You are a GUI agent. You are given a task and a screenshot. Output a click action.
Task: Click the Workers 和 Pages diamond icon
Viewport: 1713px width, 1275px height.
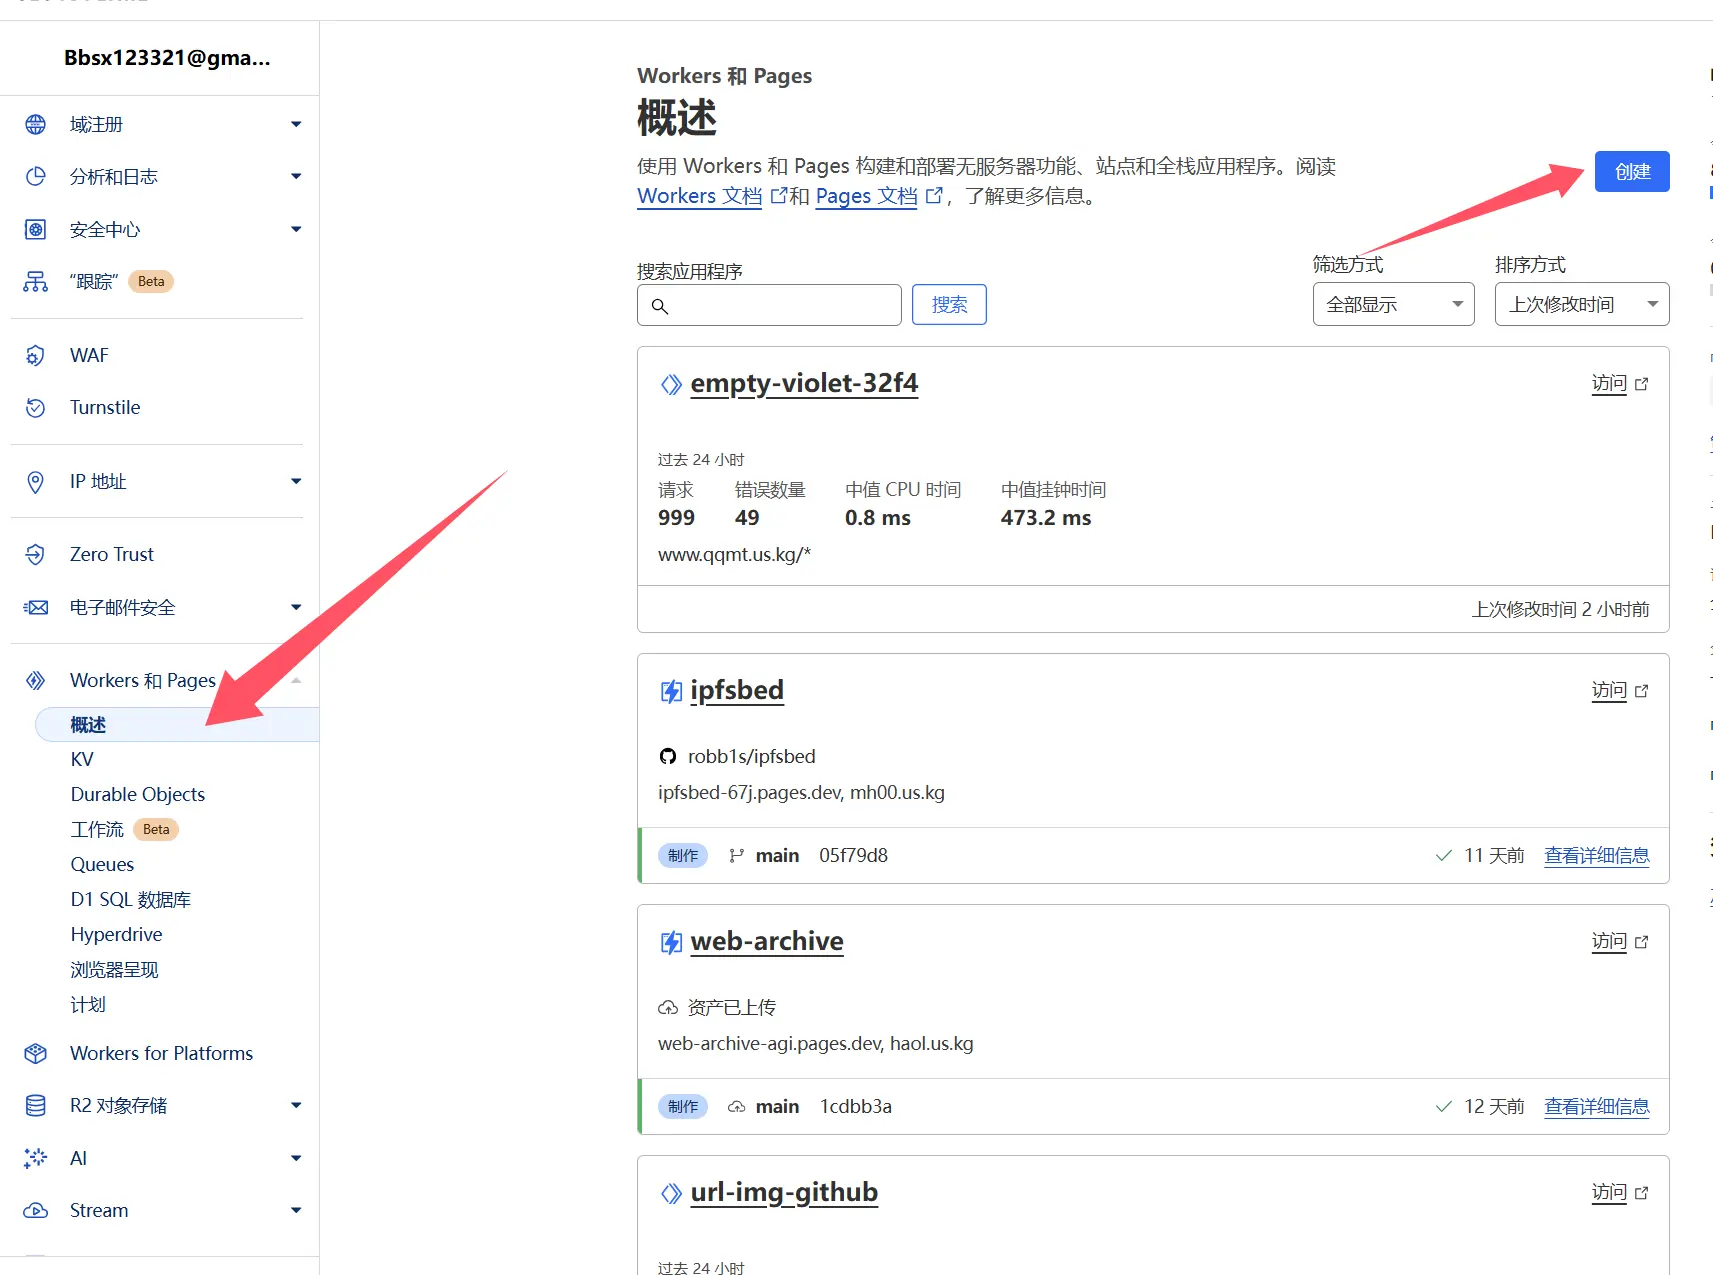[x=36, y=680]
